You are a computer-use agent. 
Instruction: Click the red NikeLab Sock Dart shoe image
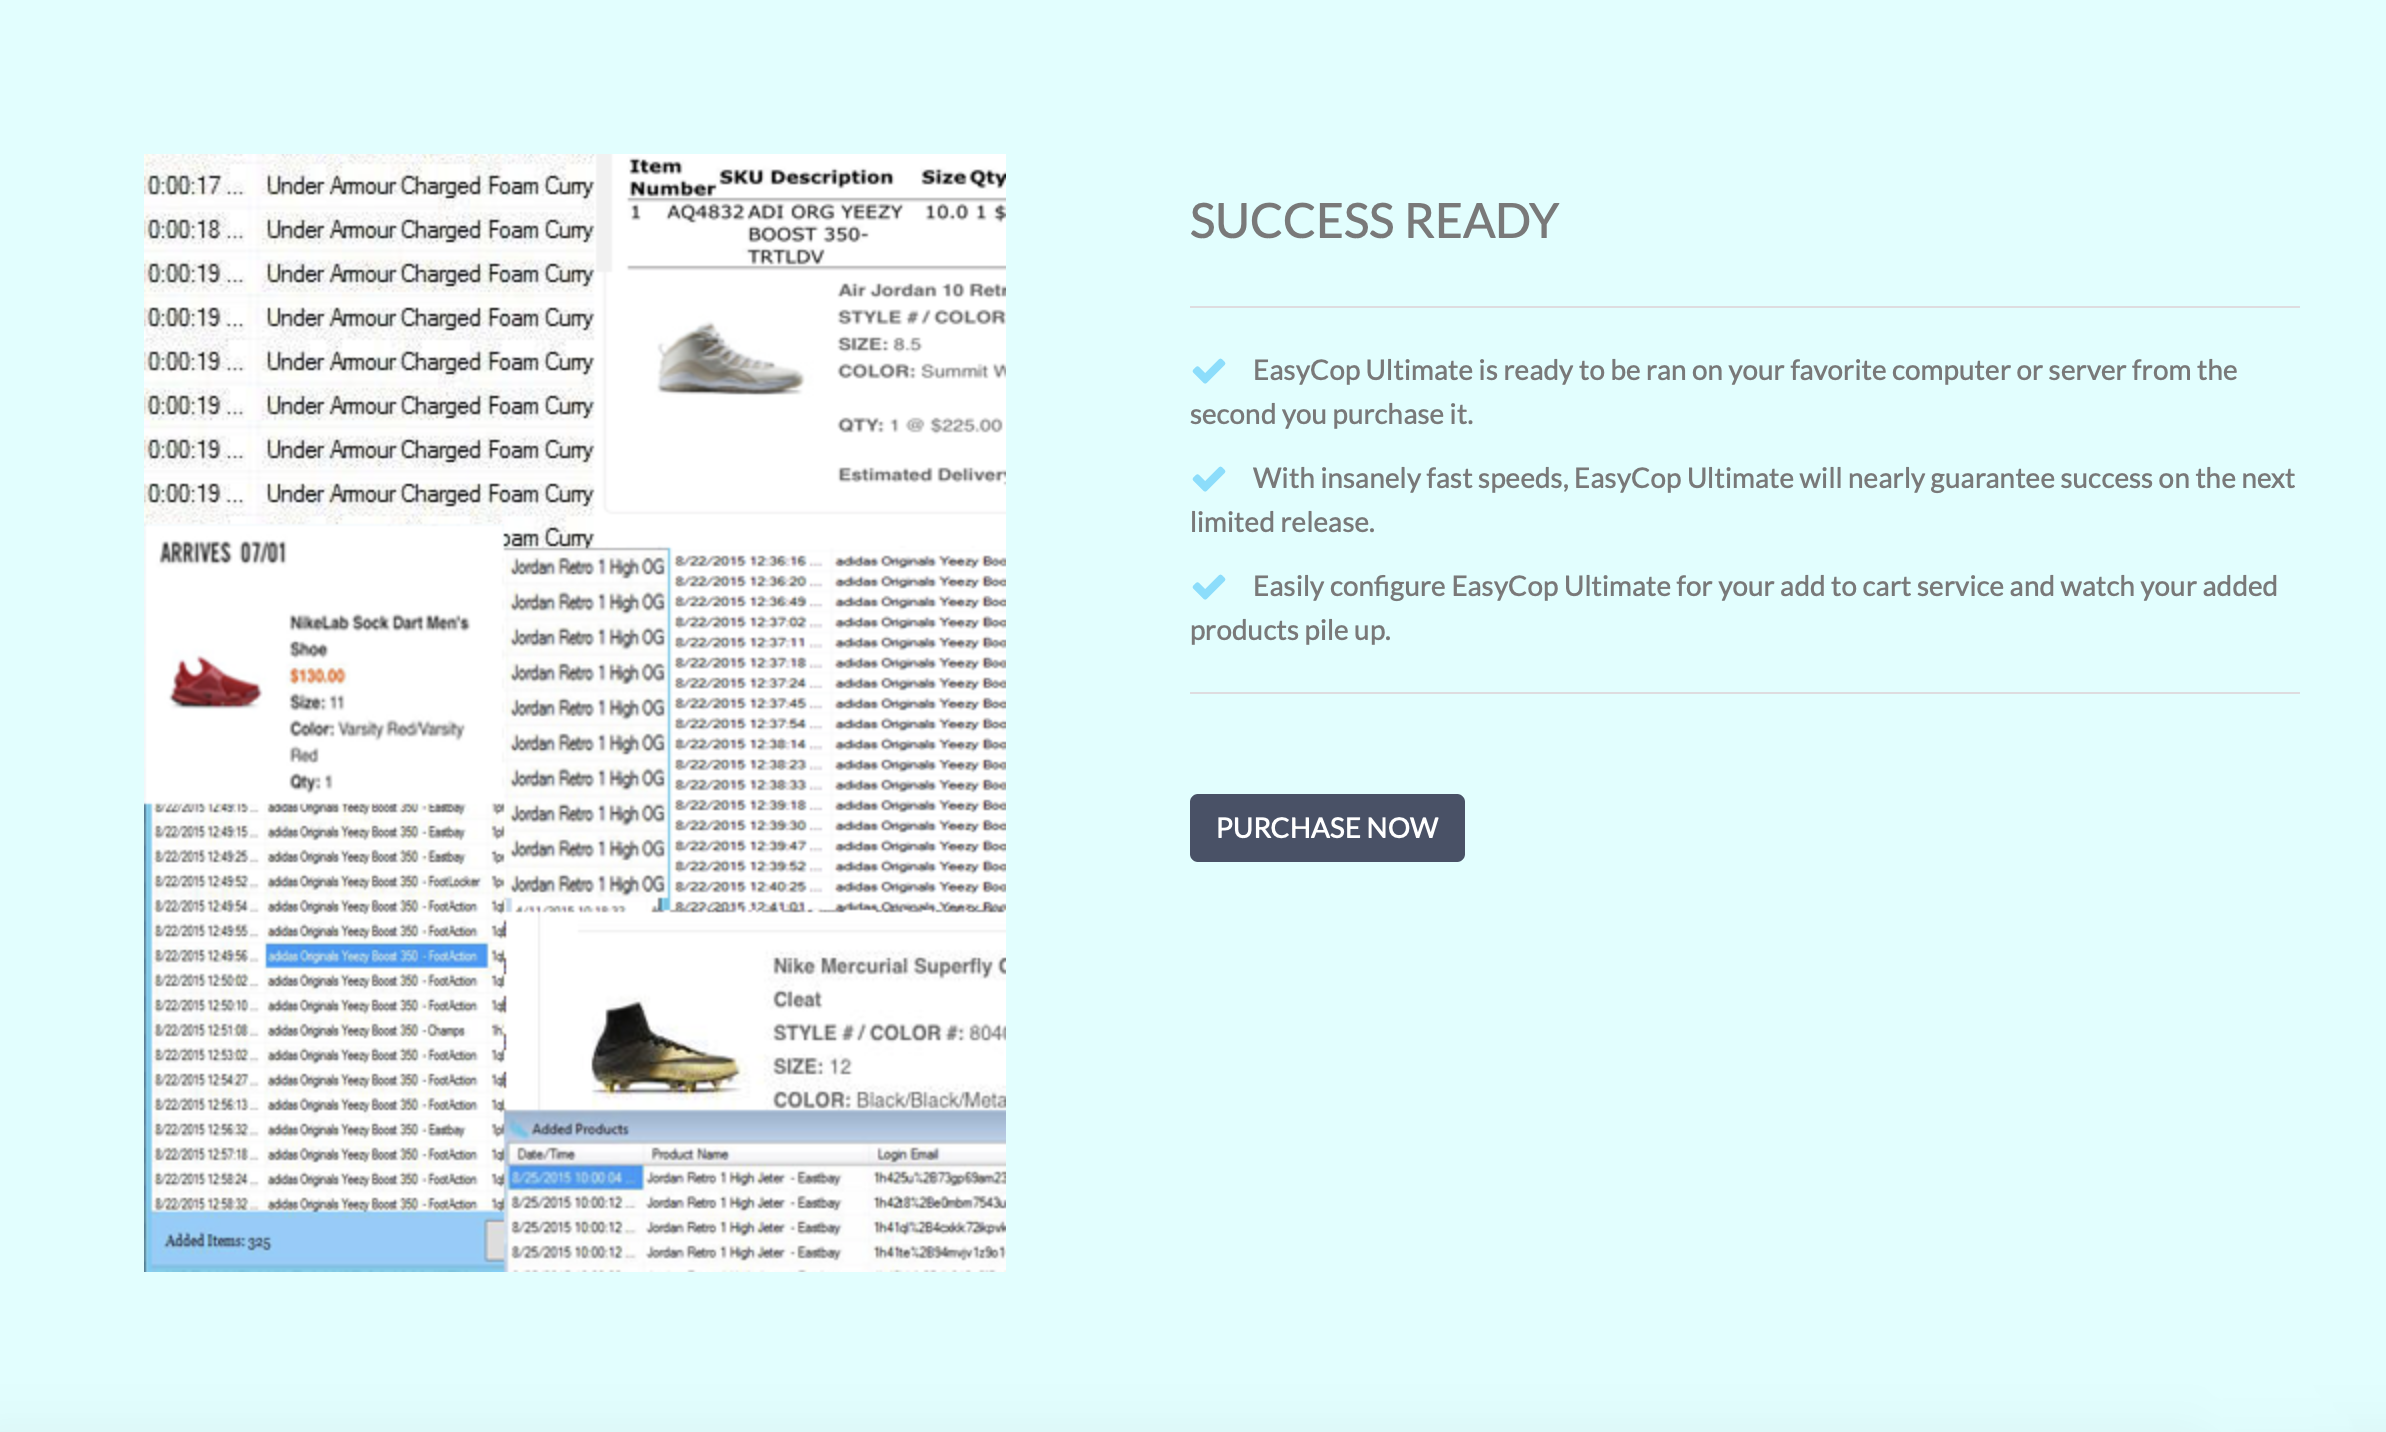click(215, 683)
